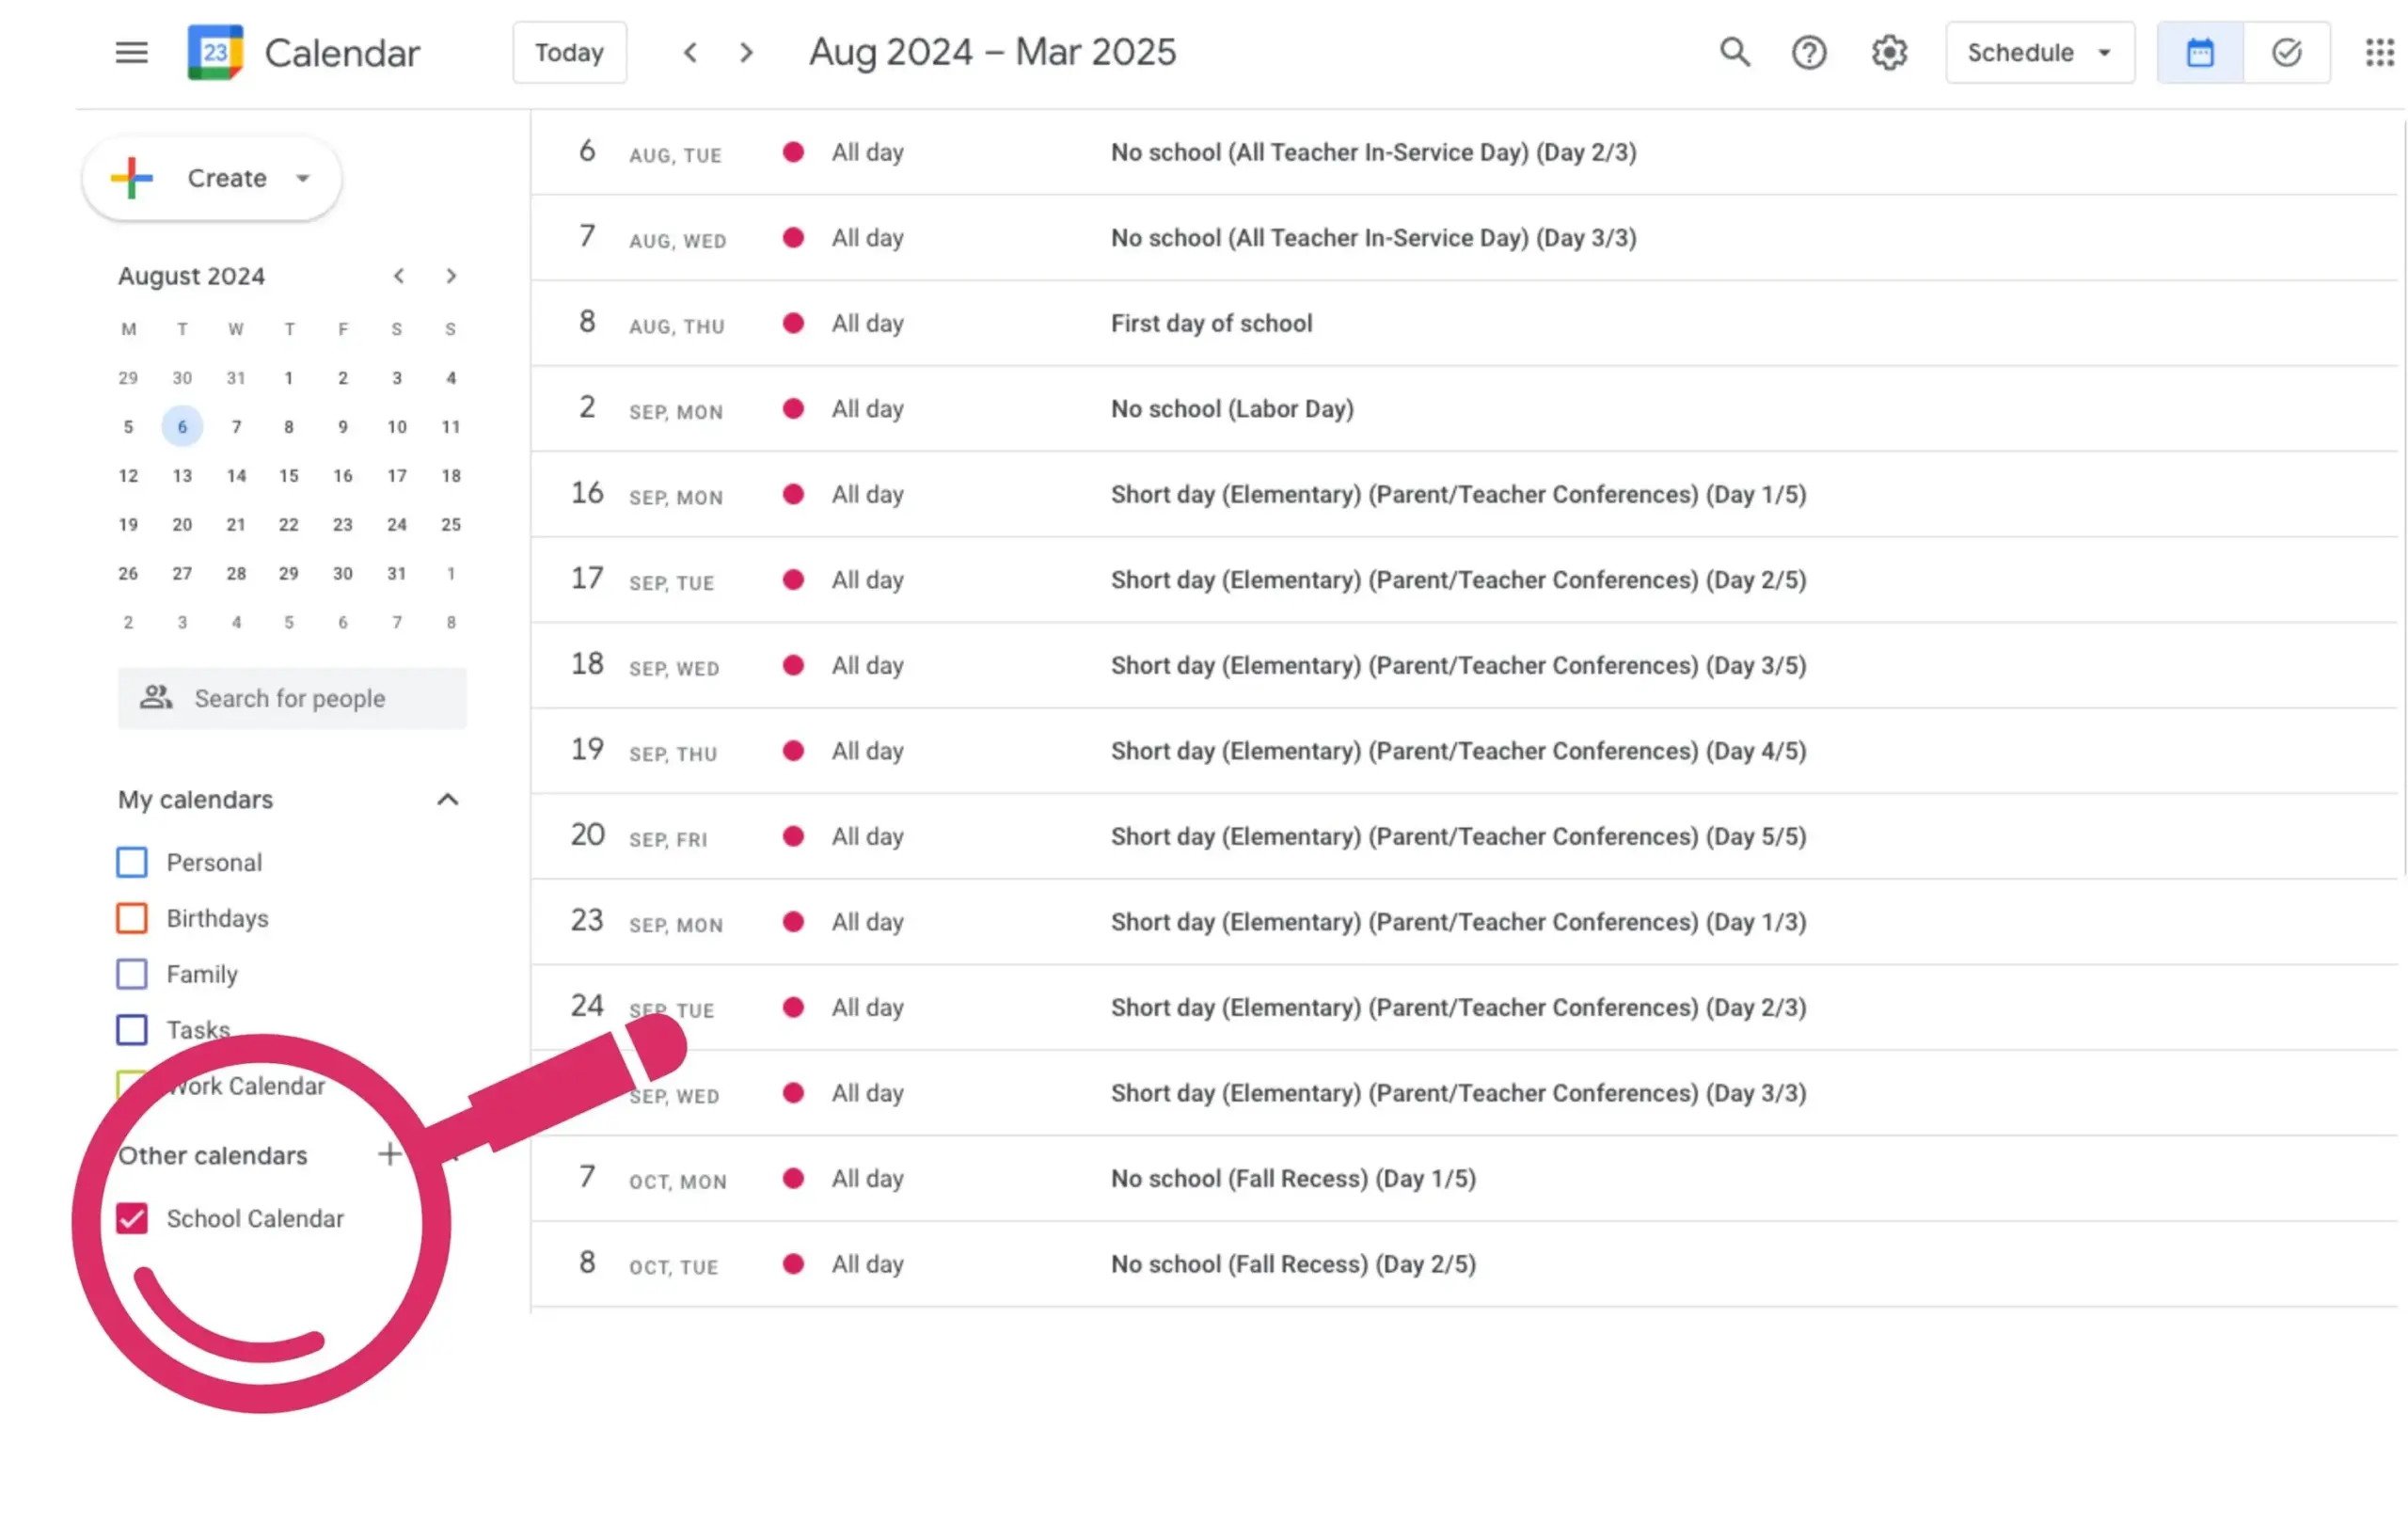The height and width of the screenshot is (1524, 2408).
Task: Select August 22 in mini calendar
Action: 289,524
